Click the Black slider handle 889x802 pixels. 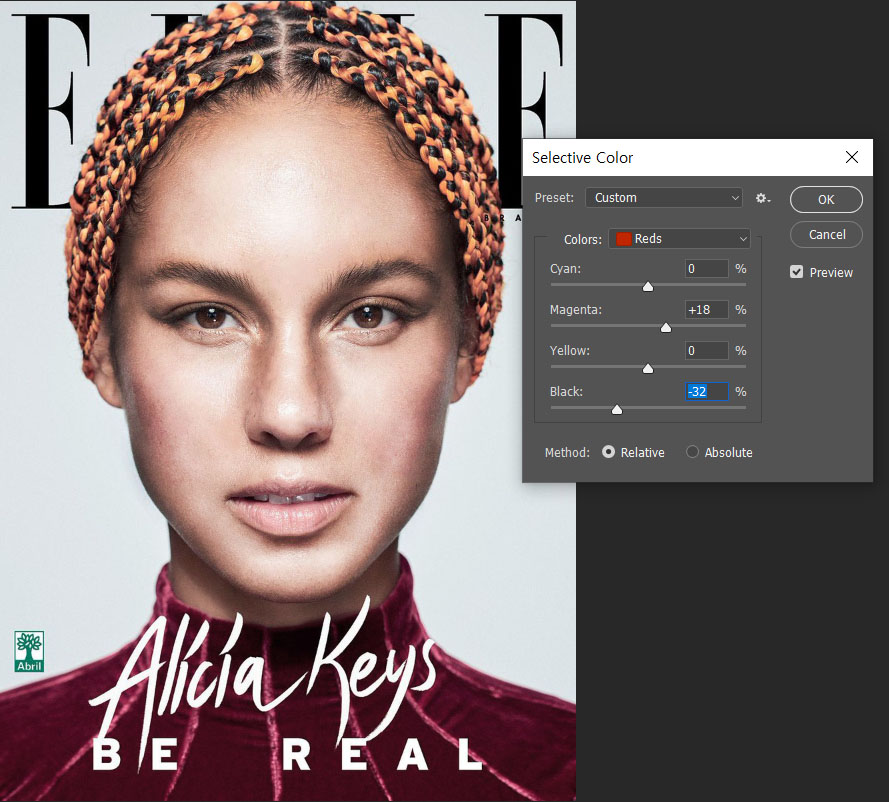coord(617,409)
